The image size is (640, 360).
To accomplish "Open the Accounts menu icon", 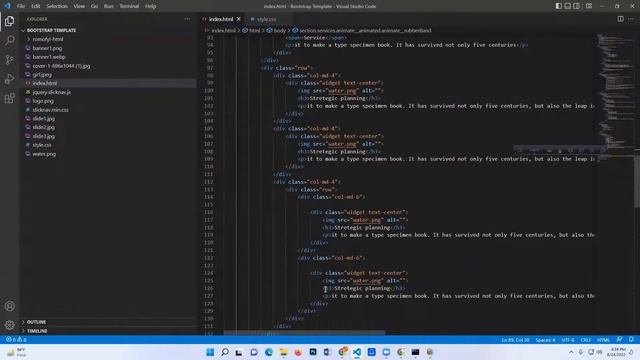I will pos(9,306).
